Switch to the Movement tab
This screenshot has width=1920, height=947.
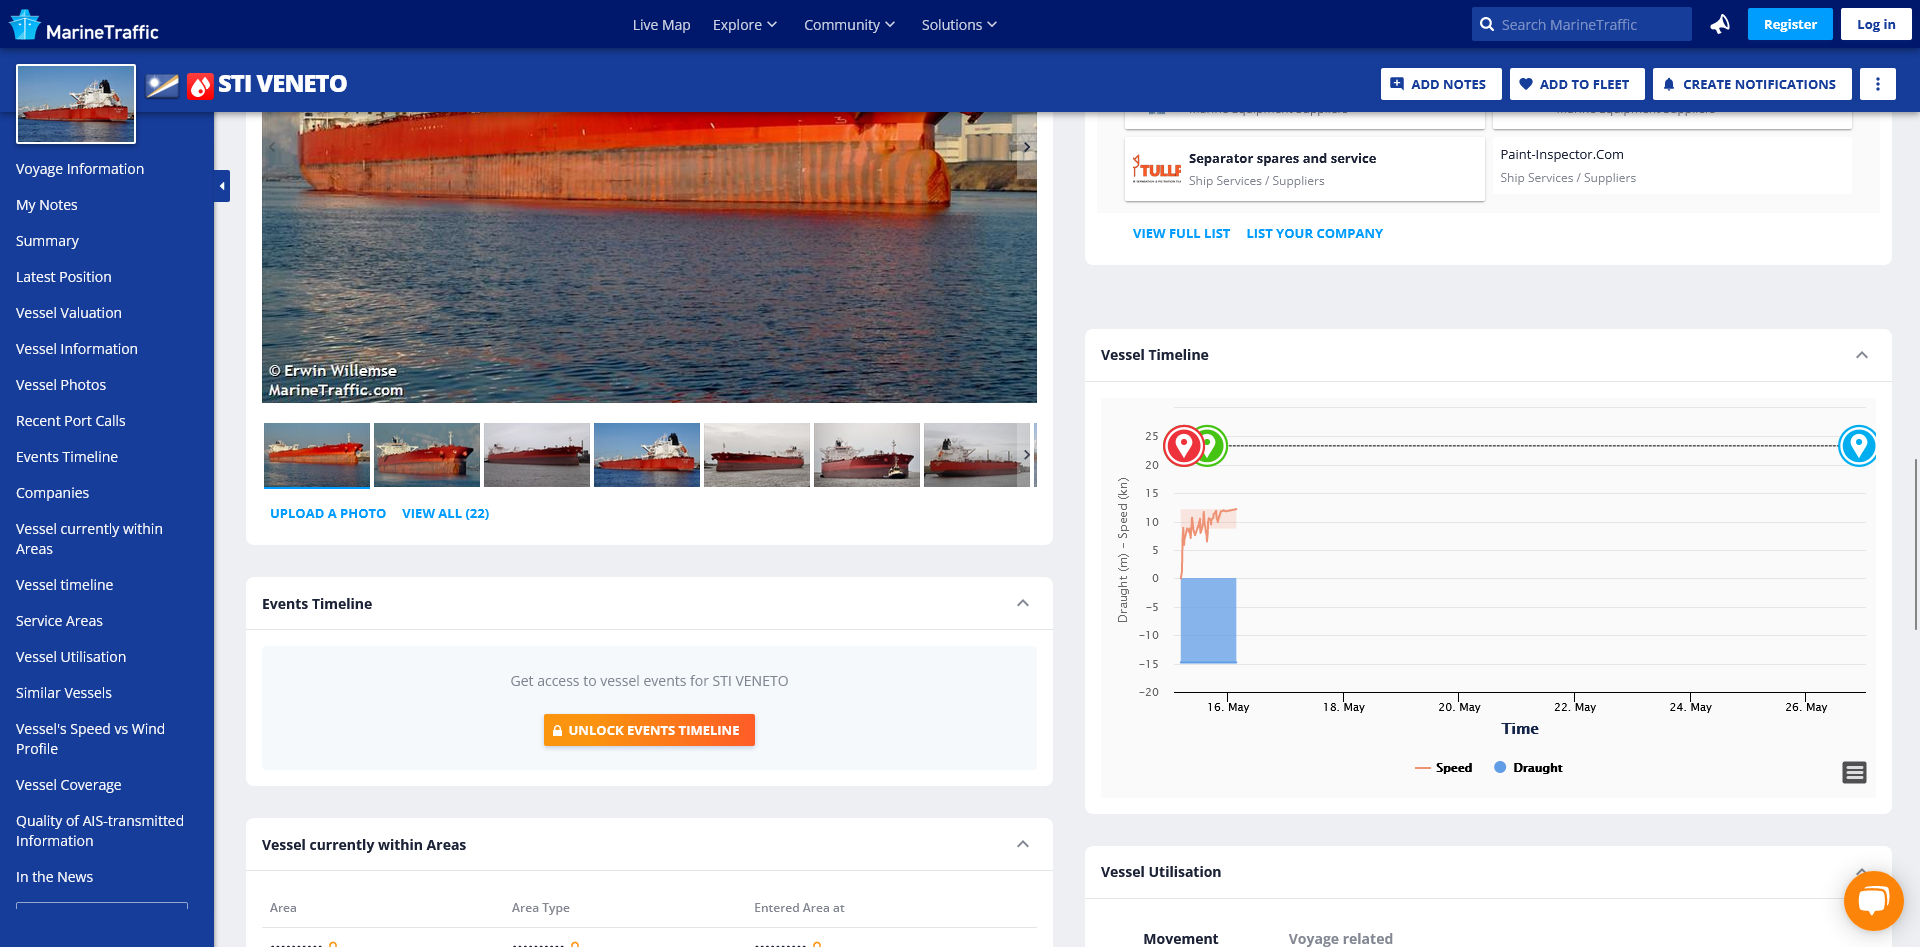(x=1181, y=938)
